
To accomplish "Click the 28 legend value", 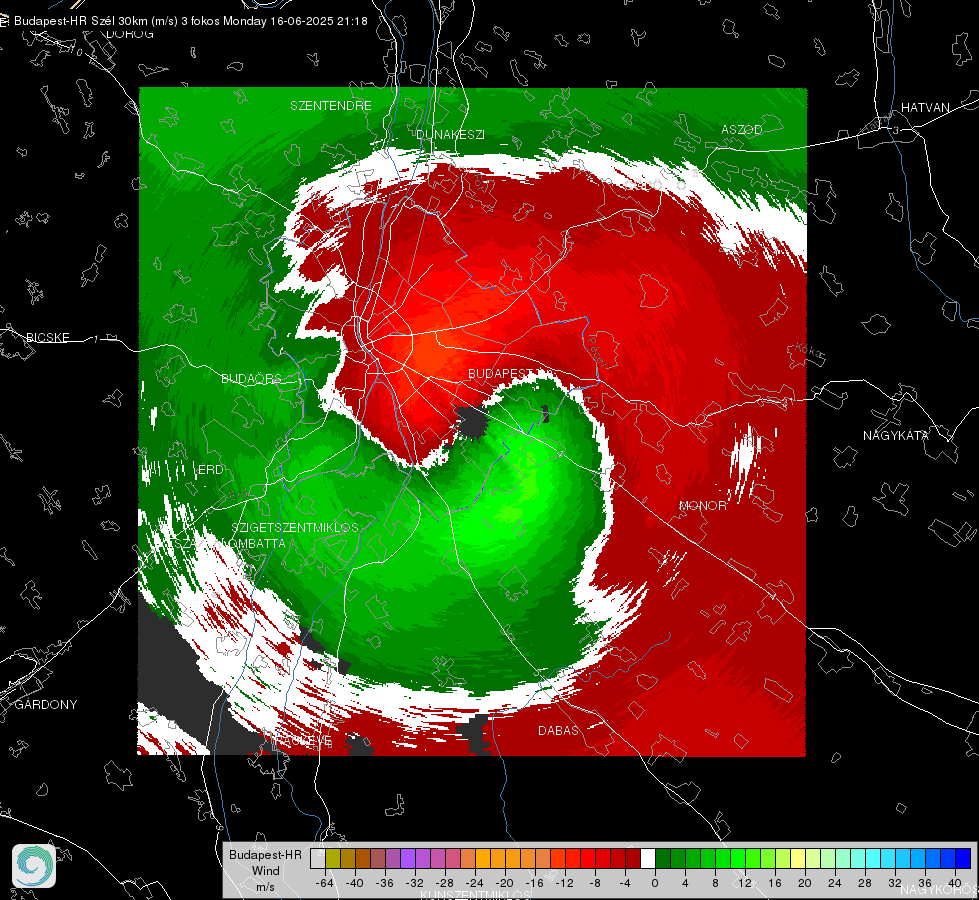I will [x=865, y=883].
